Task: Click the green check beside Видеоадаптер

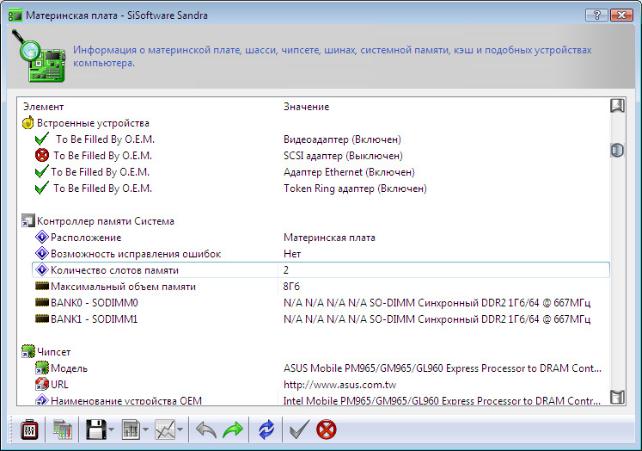Action: [42, 139]
